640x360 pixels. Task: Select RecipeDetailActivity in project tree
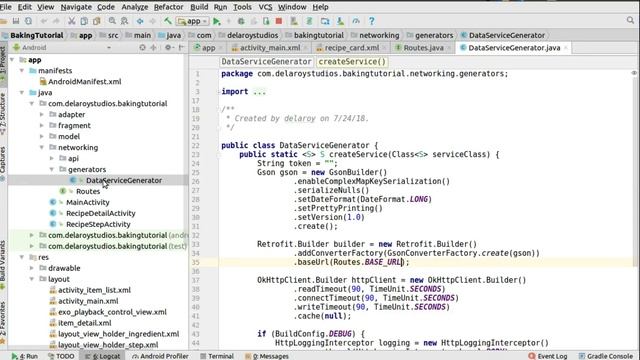point(100,213)
